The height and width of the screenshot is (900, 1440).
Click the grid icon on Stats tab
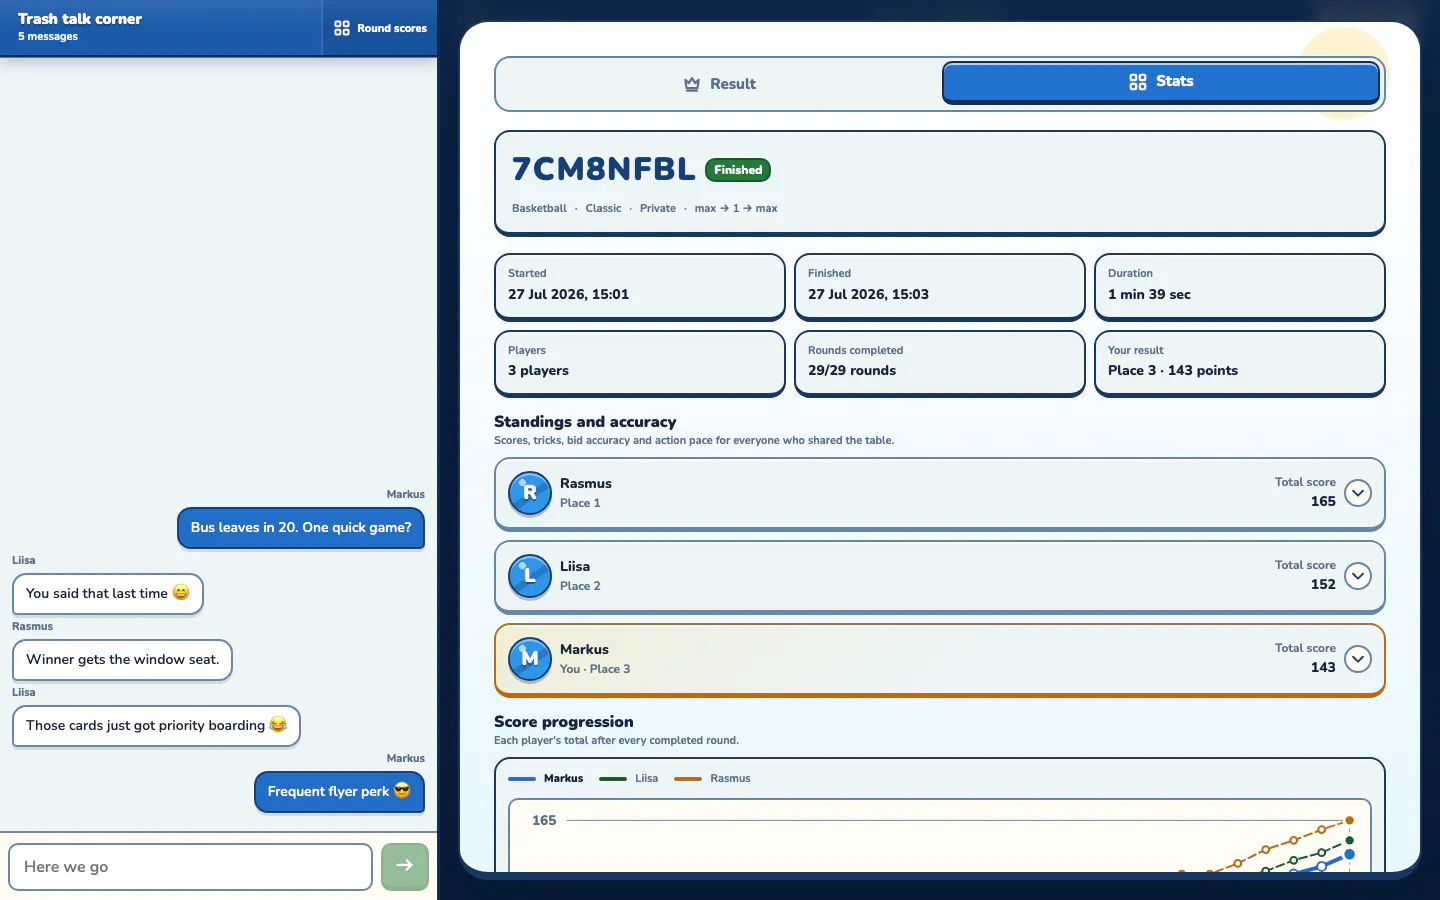(x=1138, y=82)
